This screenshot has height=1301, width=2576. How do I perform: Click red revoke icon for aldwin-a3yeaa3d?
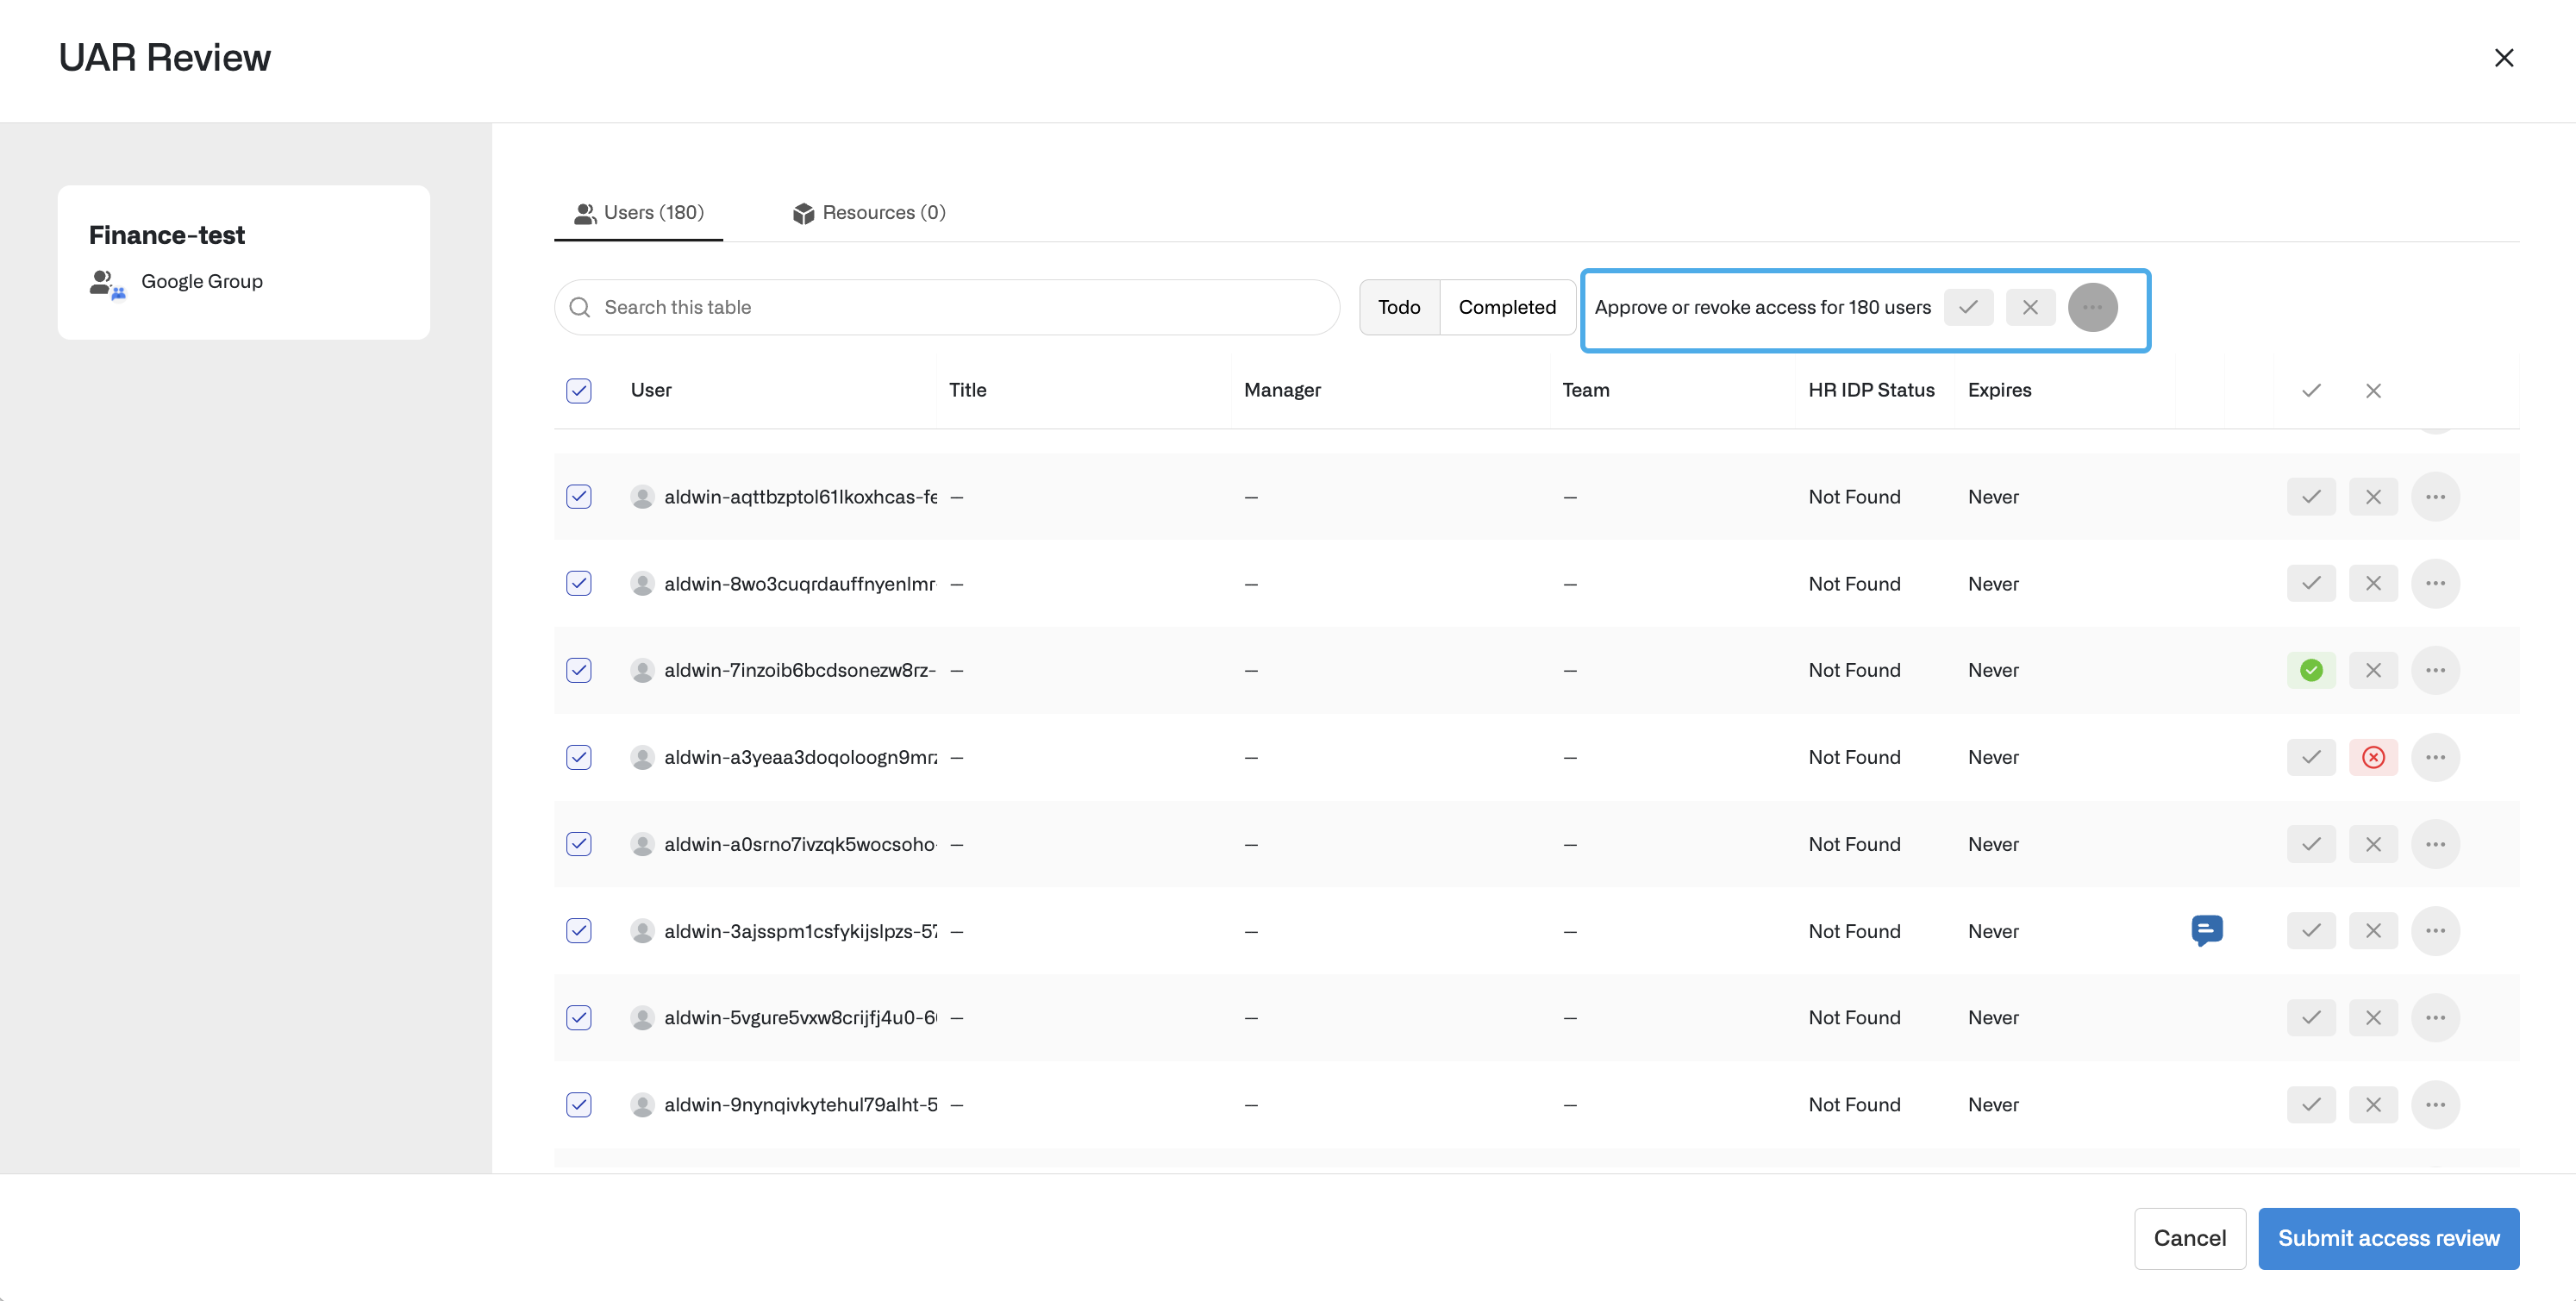click(x=2372, y=757)
